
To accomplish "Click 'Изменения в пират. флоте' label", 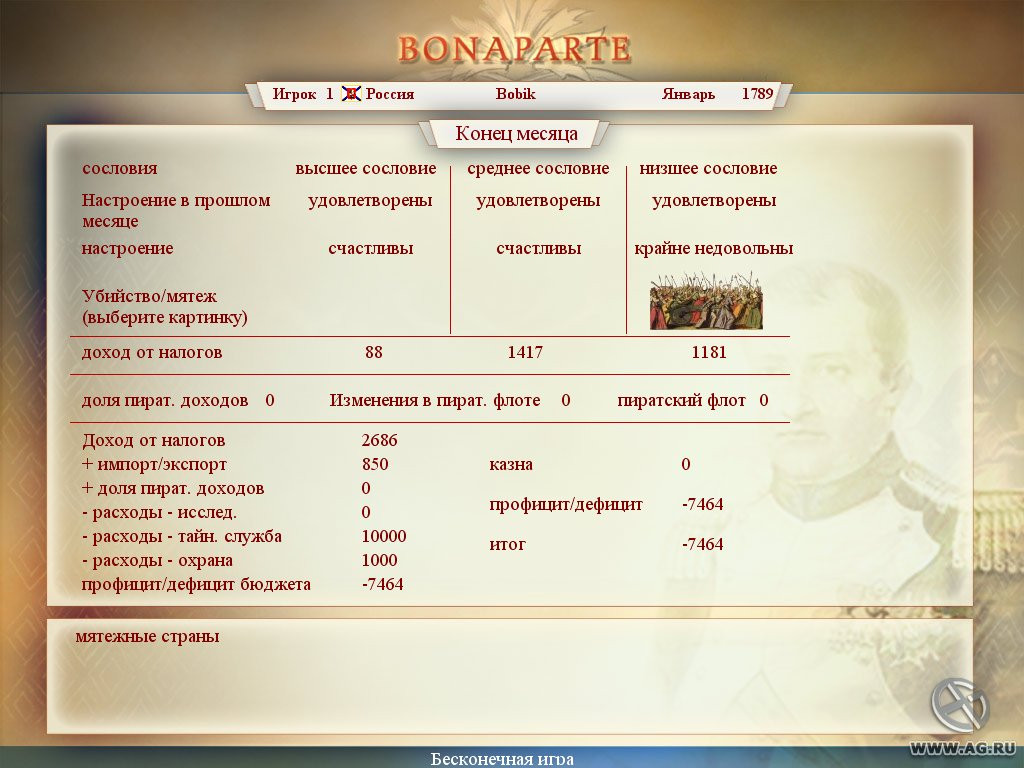I will click(435, 400).
